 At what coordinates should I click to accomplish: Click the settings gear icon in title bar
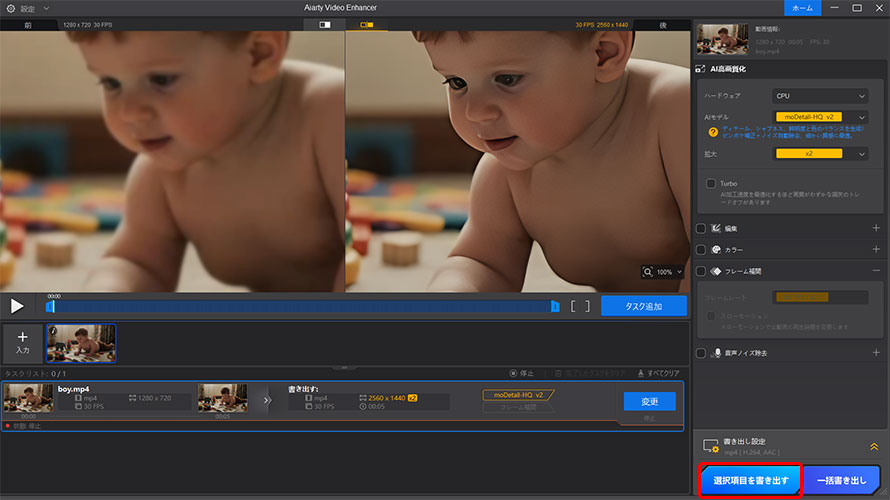click(10, 8)
